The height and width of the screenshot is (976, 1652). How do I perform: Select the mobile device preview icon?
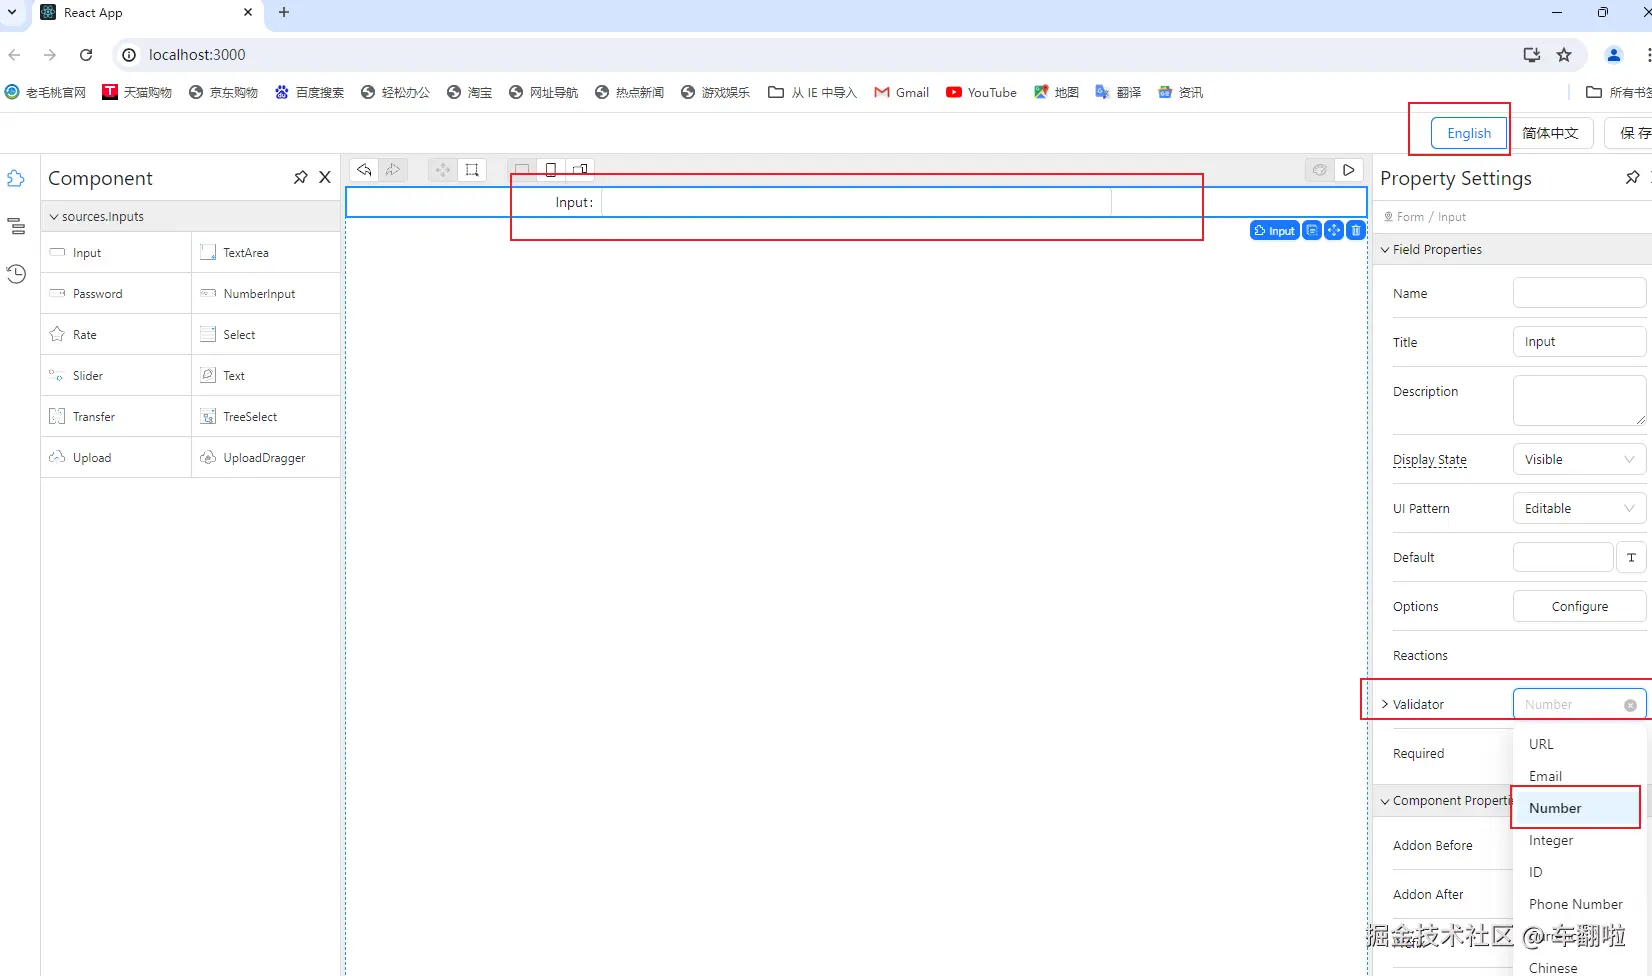tap(550, 170)
